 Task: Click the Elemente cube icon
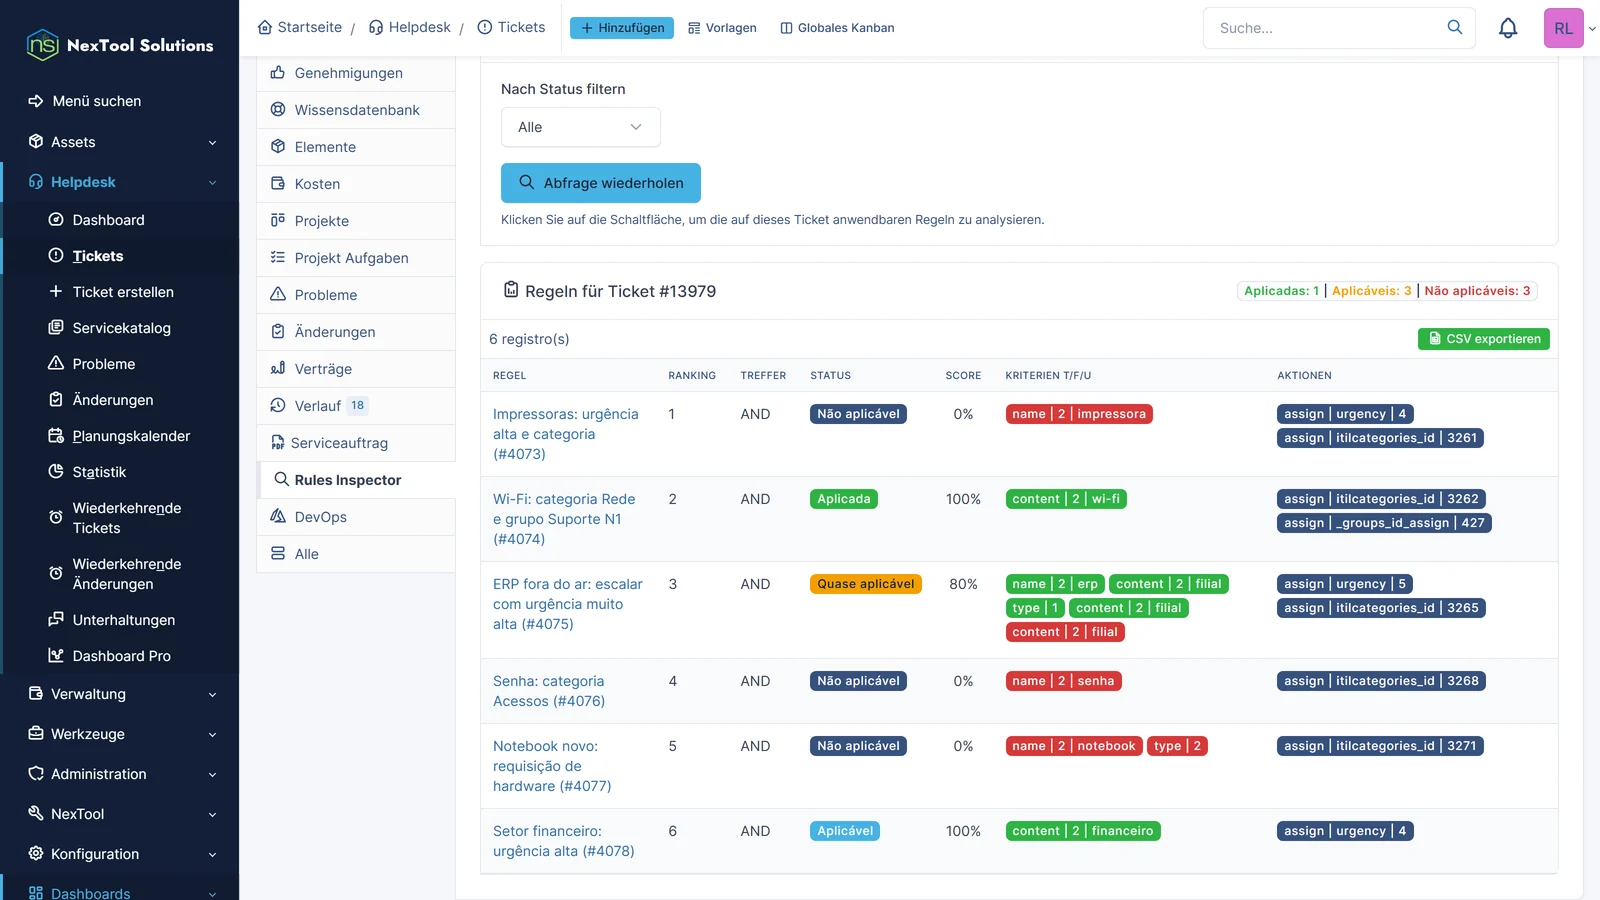[278, 146]
